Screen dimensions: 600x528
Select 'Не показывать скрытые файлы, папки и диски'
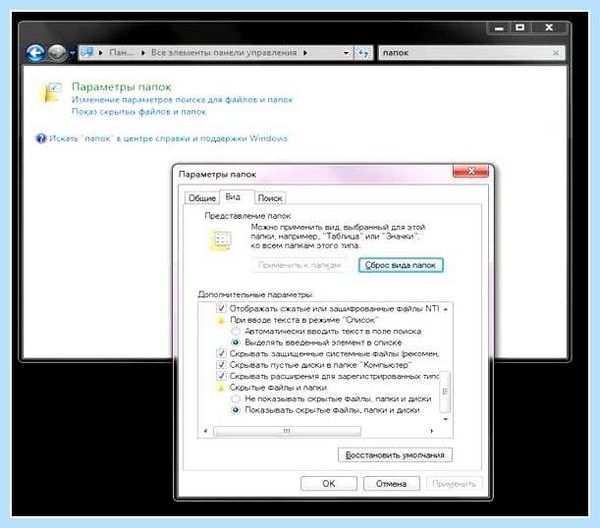tap(236, 399)
